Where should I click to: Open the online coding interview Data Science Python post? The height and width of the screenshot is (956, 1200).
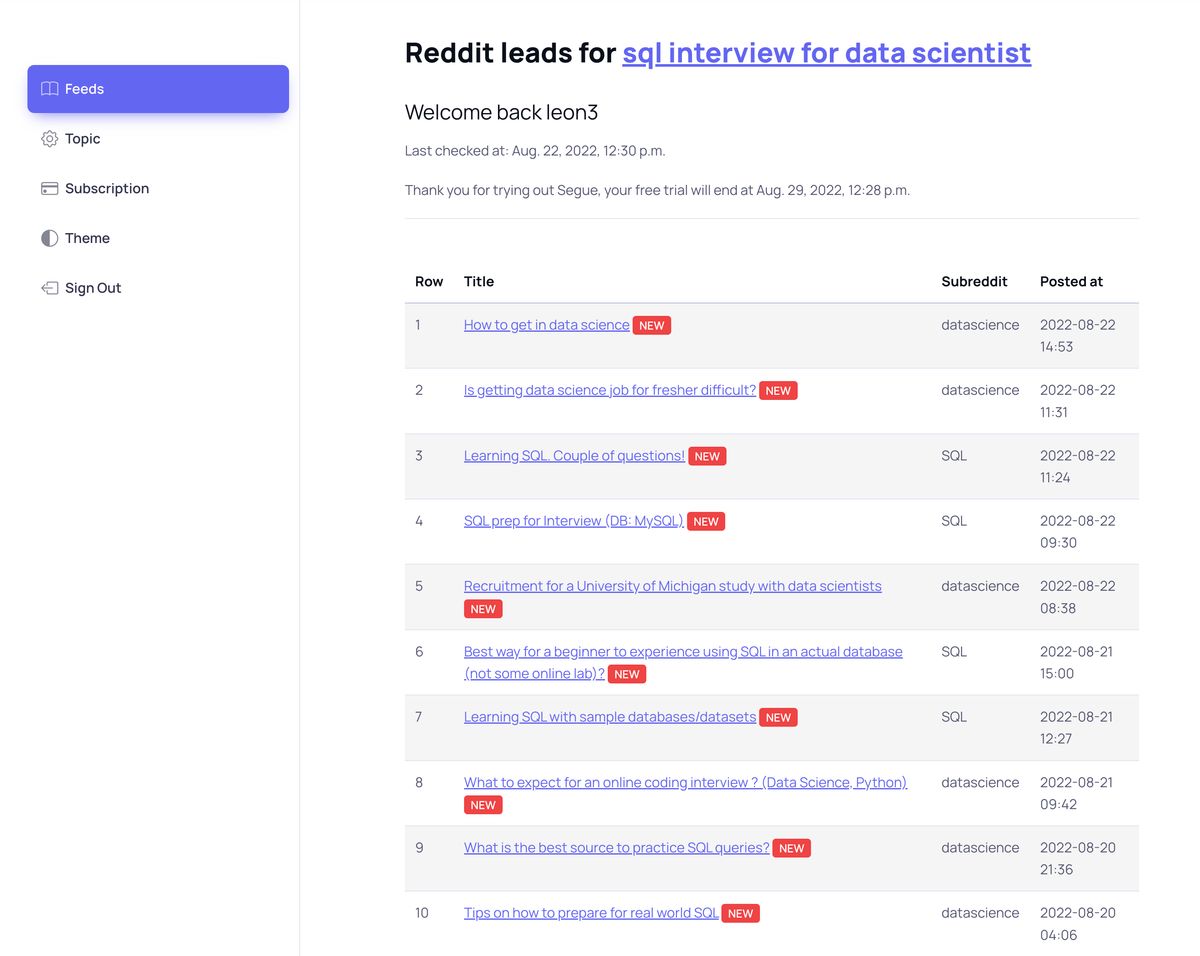click(x=685, y=782)
